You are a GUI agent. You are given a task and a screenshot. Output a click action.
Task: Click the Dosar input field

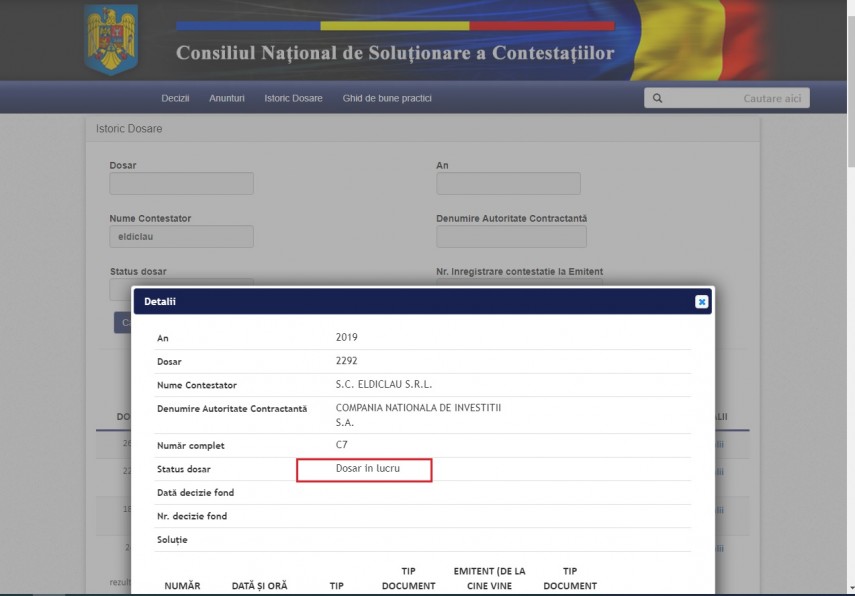click(x=181, y=184)
